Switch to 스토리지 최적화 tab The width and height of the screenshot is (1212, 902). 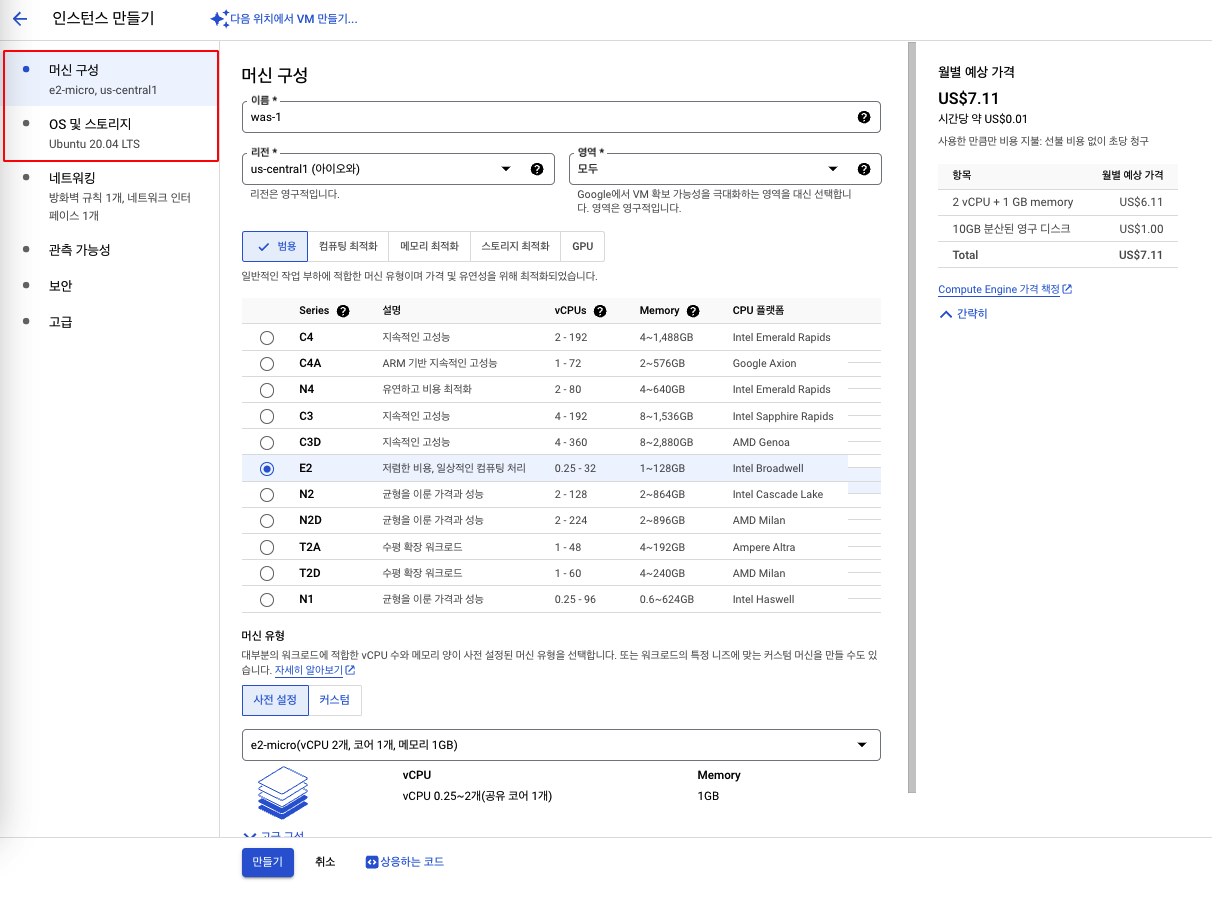click(515, 246)
